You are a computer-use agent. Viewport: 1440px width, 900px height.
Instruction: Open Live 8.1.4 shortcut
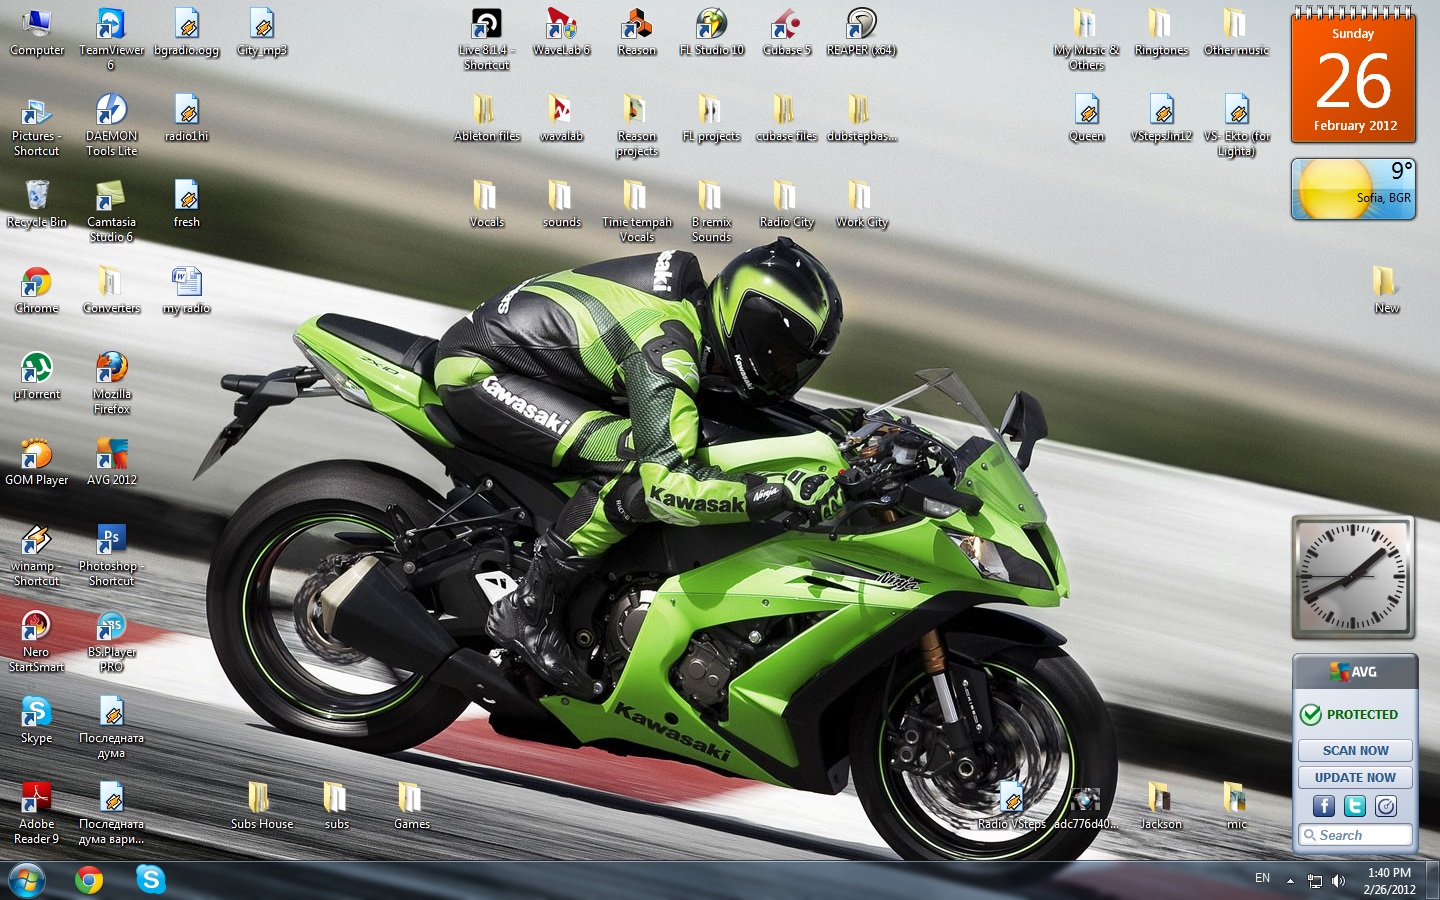click(x=487, y=39)
